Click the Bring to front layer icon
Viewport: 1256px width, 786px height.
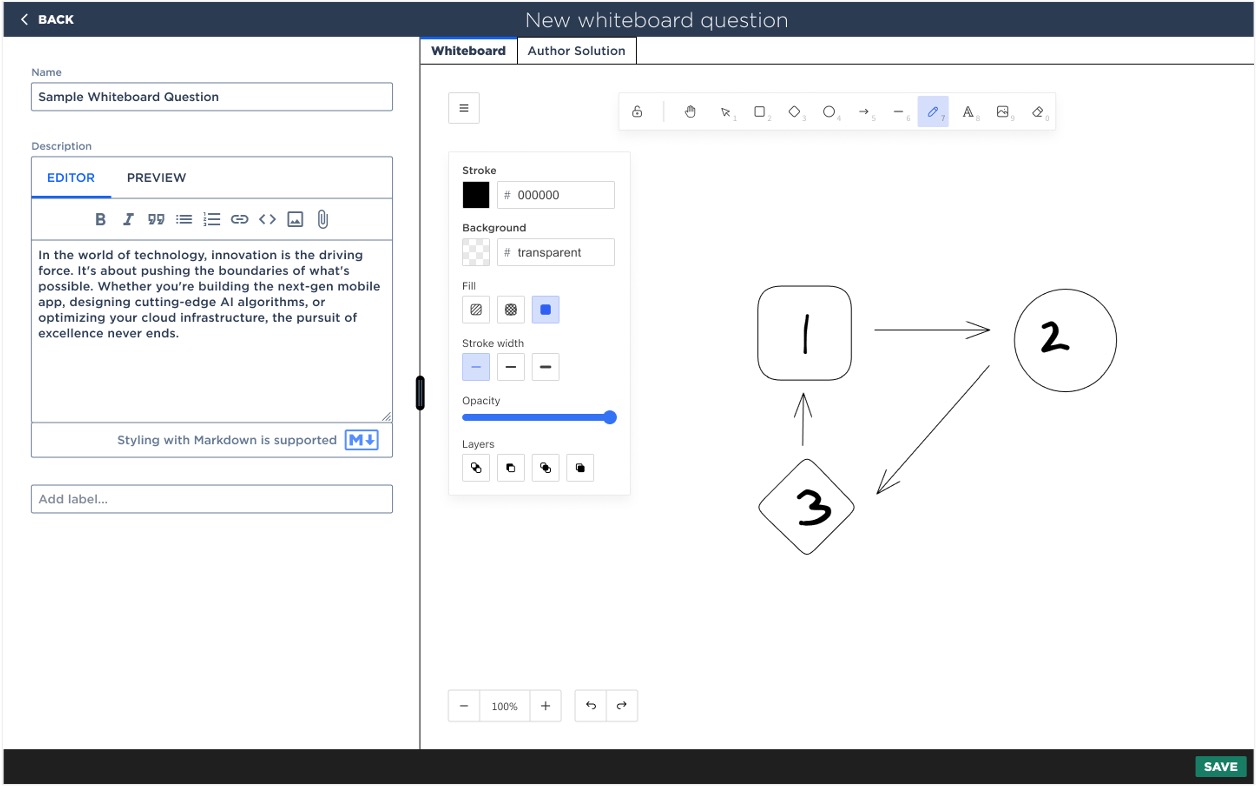[x=580, y=468]
